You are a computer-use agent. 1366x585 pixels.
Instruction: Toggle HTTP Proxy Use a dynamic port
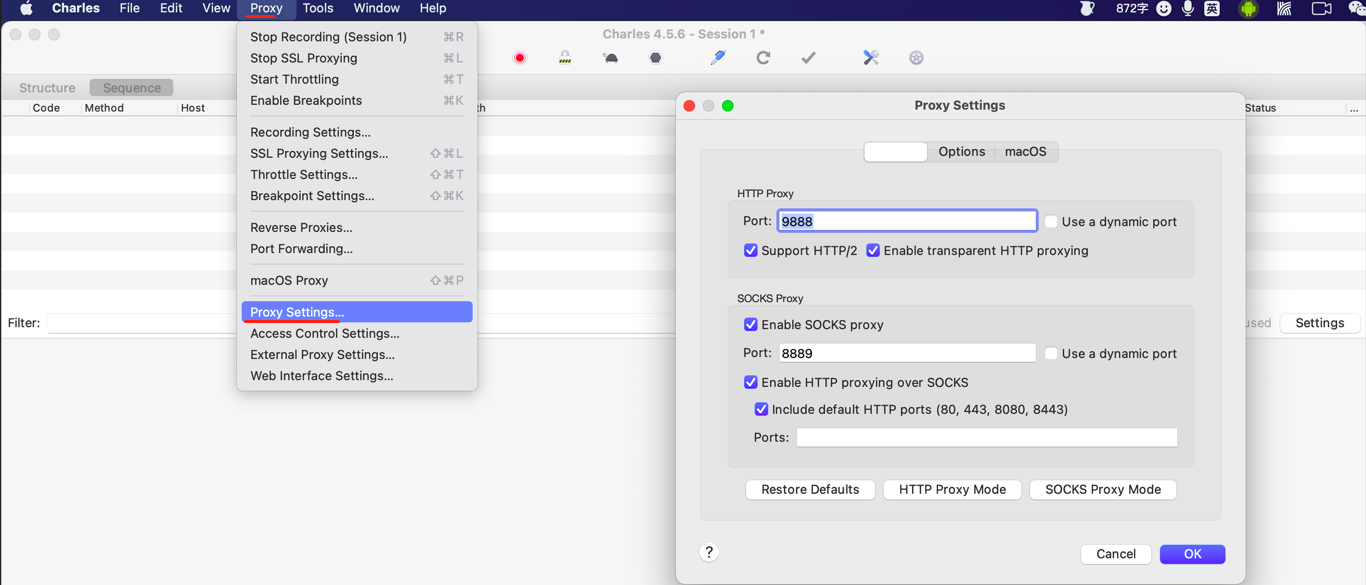coord(1051,222)
